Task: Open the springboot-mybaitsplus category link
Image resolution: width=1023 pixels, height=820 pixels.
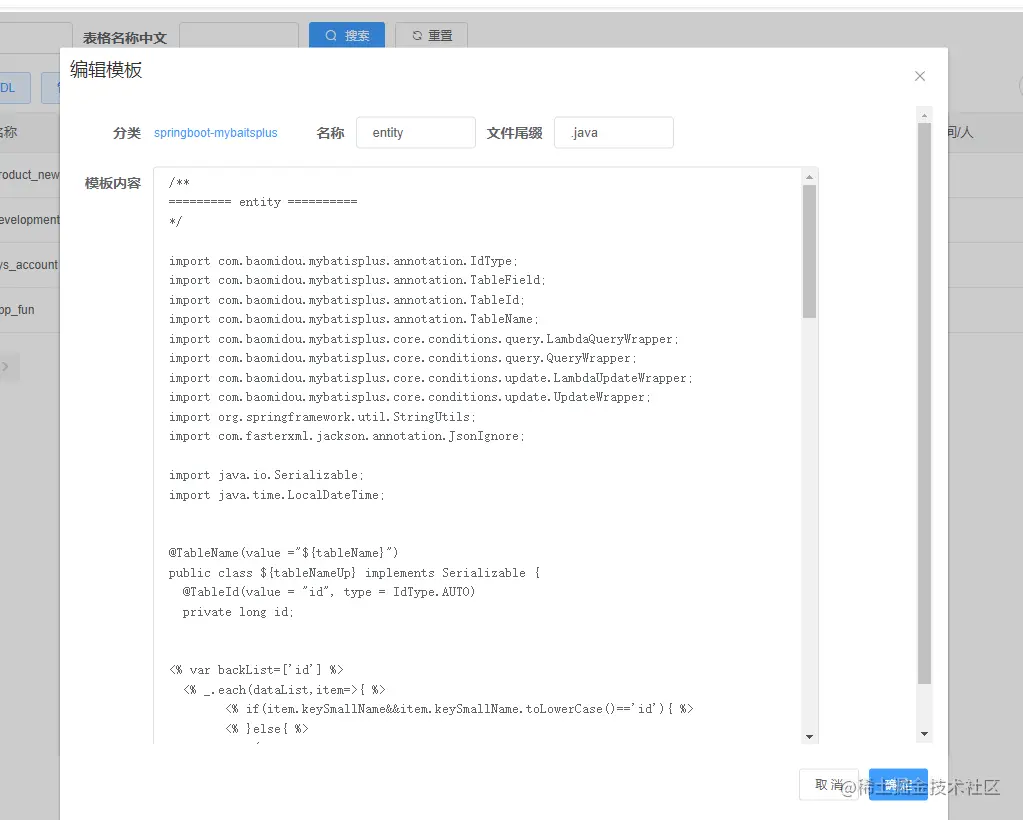Action: (x=215, y=132)
